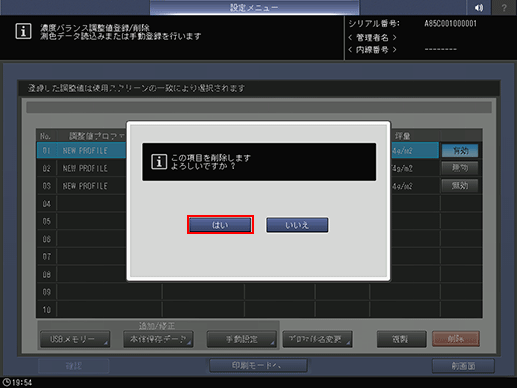
Task: Open the 本体保存データ option
Action: (158, 339)
